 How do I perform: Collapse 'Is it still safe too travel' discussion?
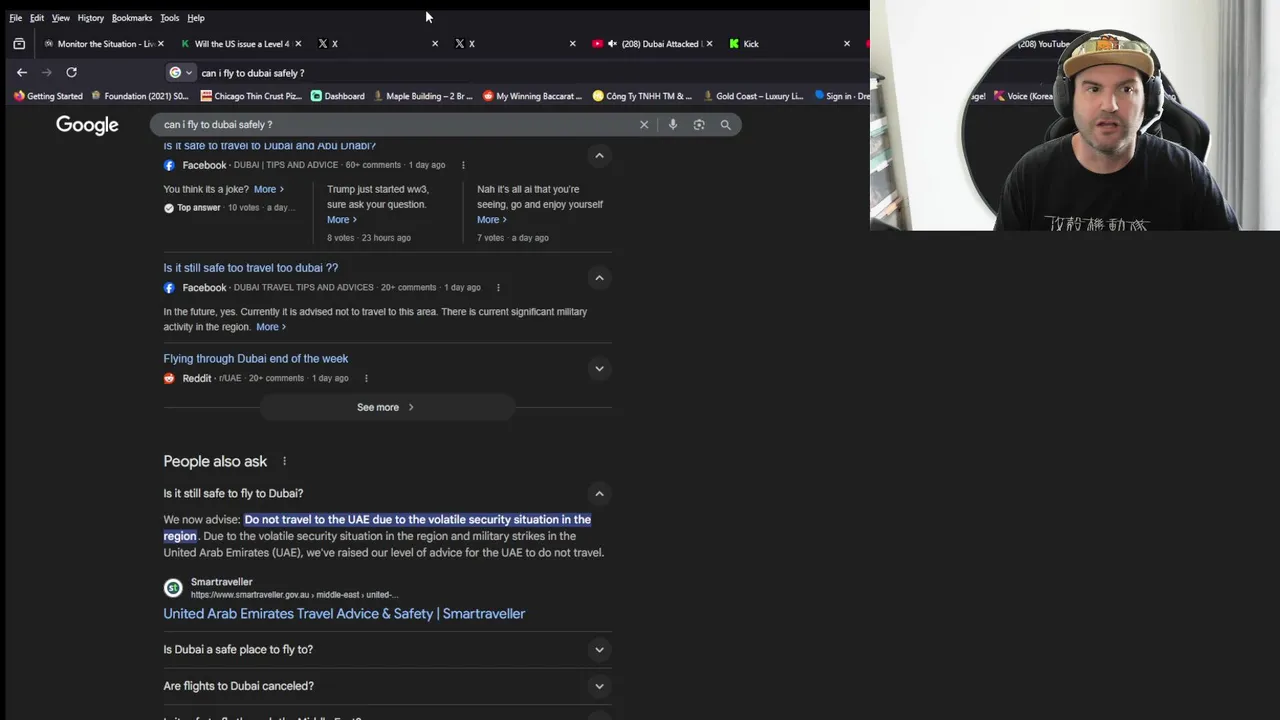pyautogui.click(x=599, y=278)
